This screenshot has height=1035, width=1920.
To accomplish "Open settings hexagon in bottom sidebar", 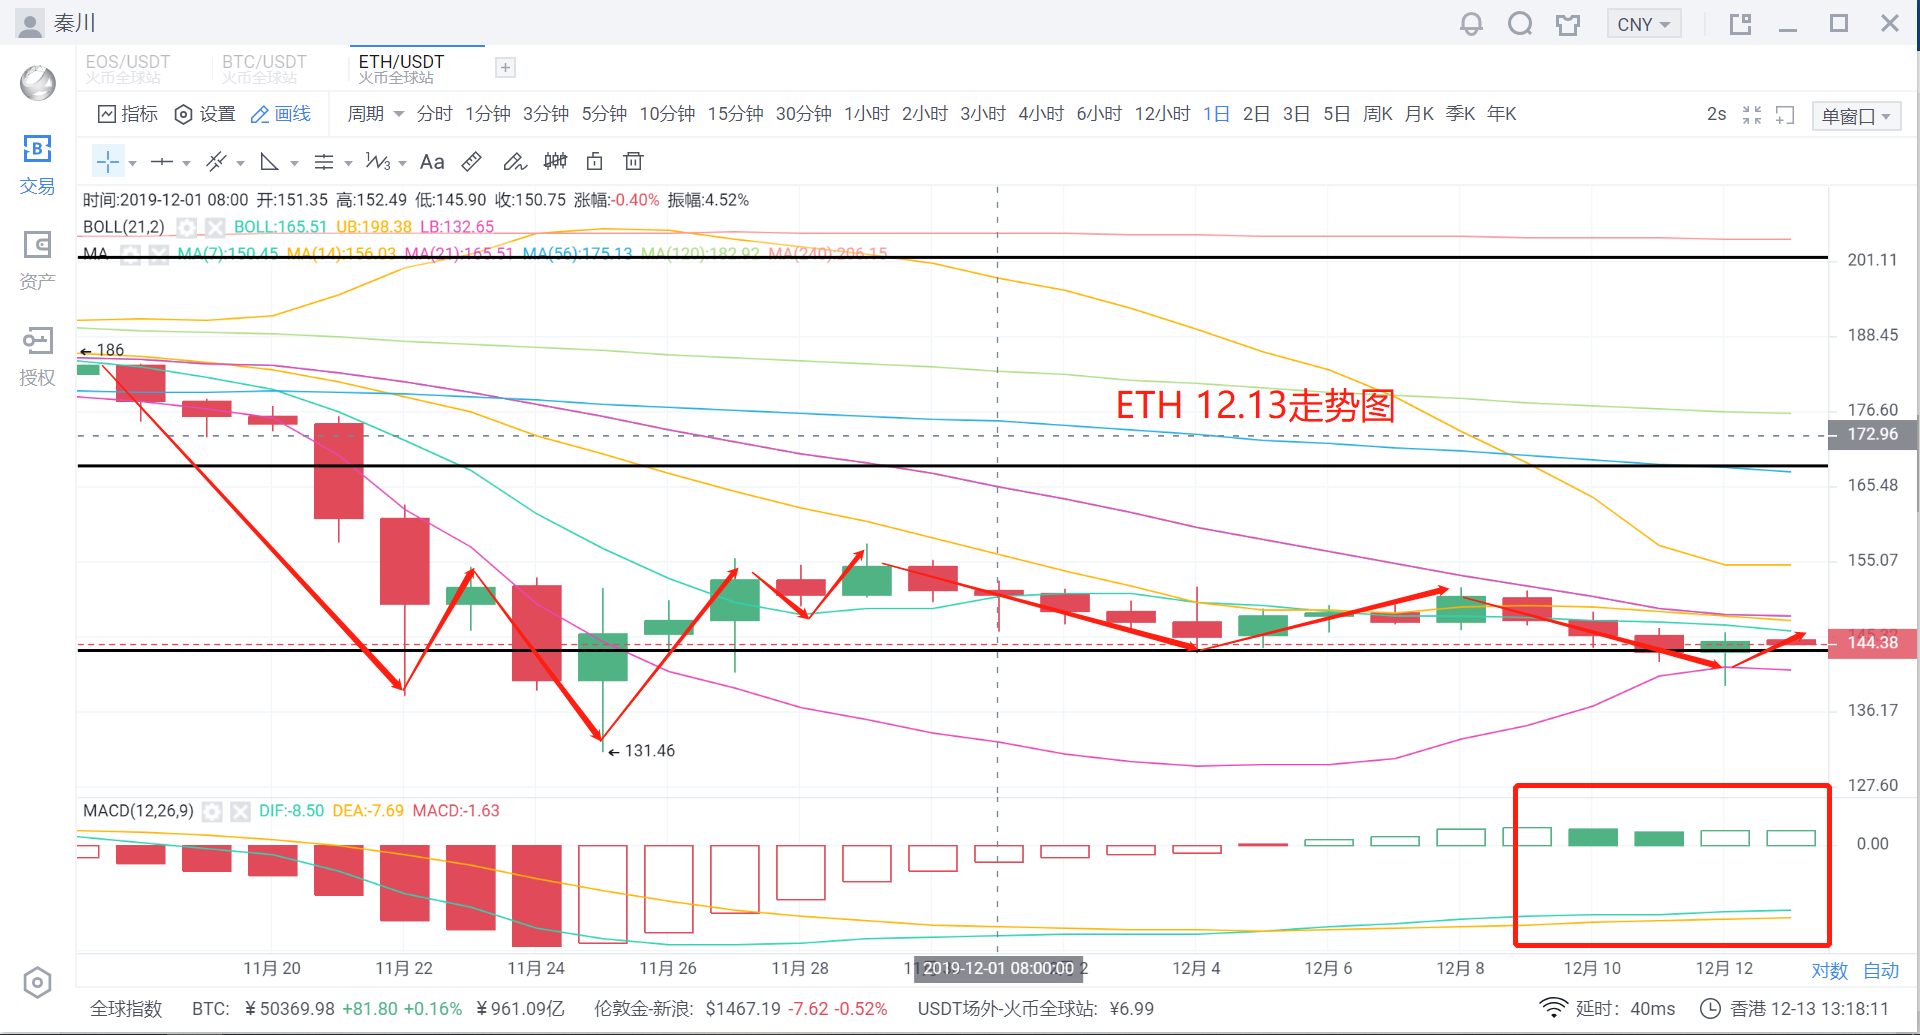I will (x=37, y=982).
